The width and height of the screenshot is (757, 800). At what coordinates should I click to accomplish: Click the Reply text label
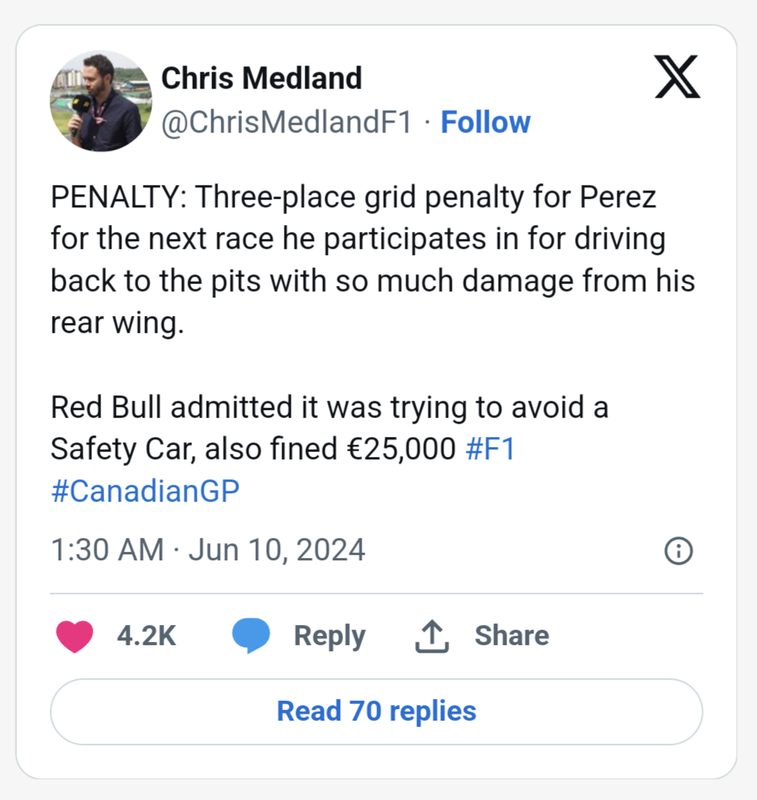pyautogui.click(x=329, y=636)
